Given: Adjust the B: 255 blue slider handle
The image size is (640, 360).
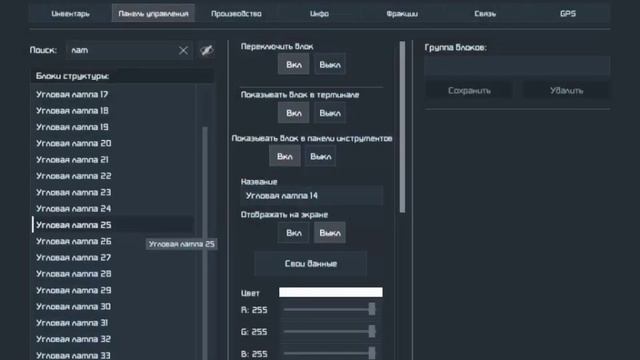Looking at the screenshot, I should click(x=372, y=353).
